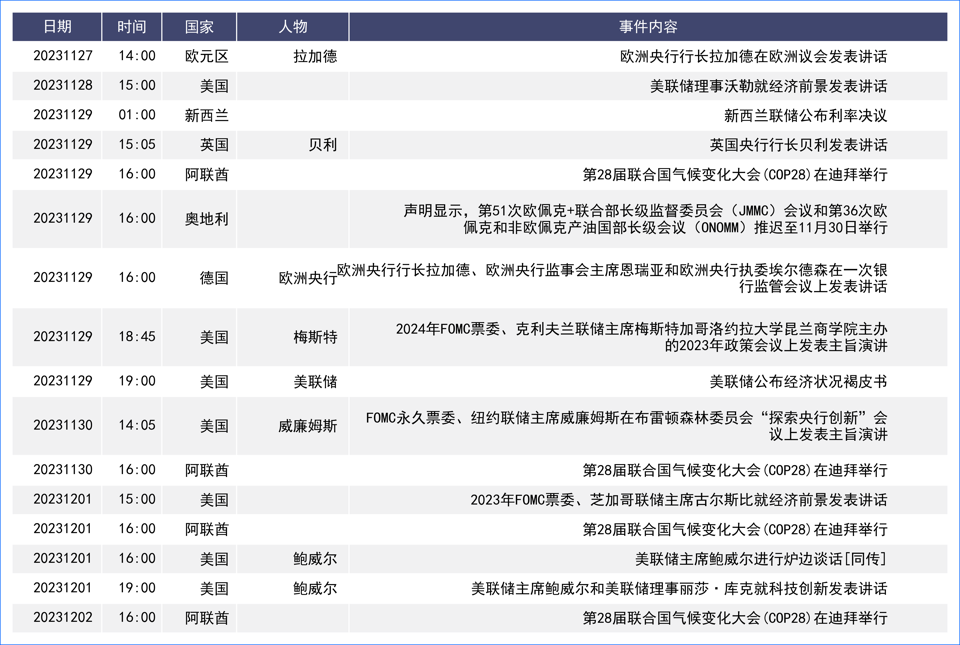Select date cell 20231128
The height and width of the screenshot is (645, 960).
pos(62,86)
